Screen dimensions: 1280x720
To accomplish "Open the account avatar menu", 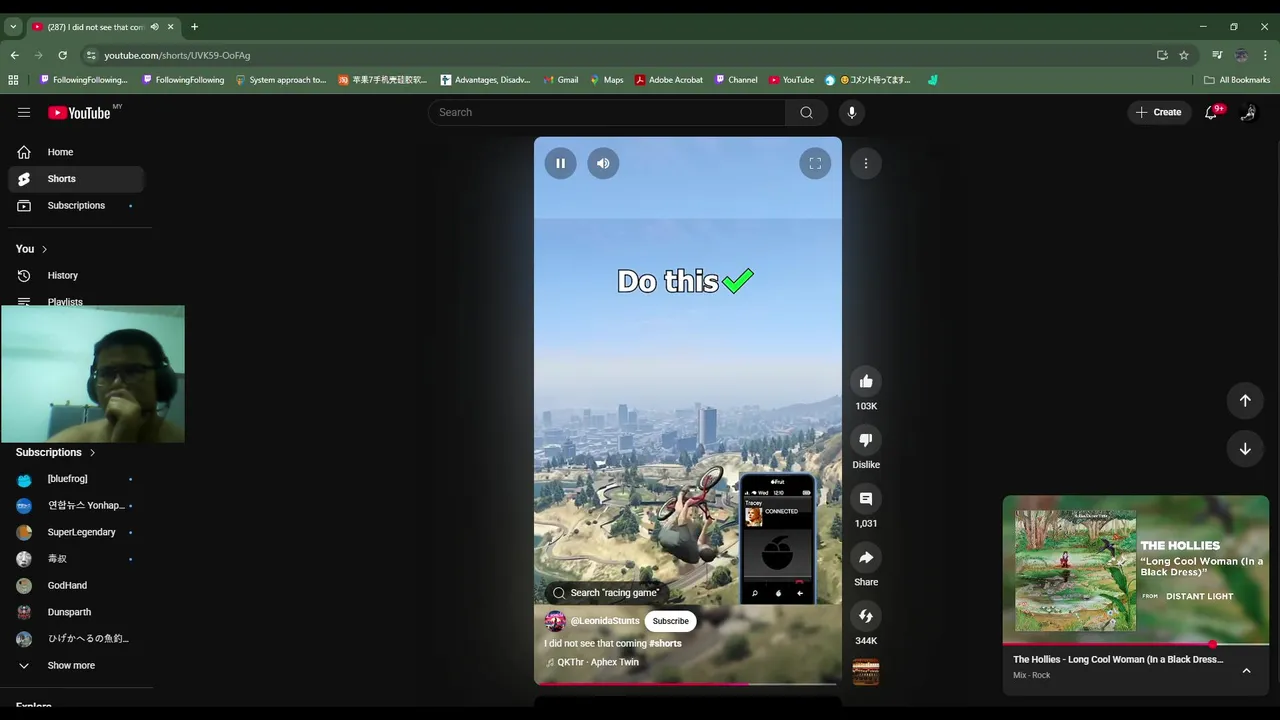I will pyautogui.click(x=1248, y=112).
